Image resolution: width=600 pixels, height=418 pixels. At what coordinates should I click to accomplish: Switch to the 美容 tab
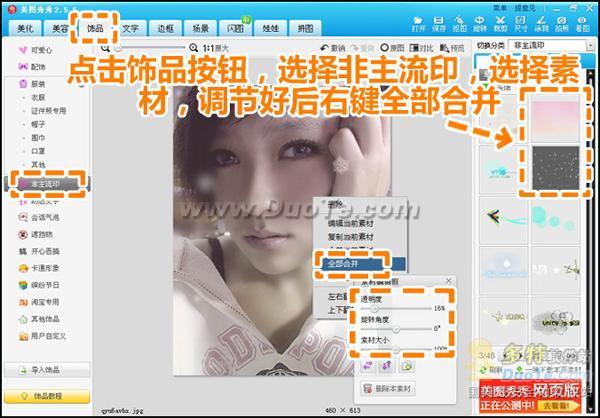[x=60, y=28]
